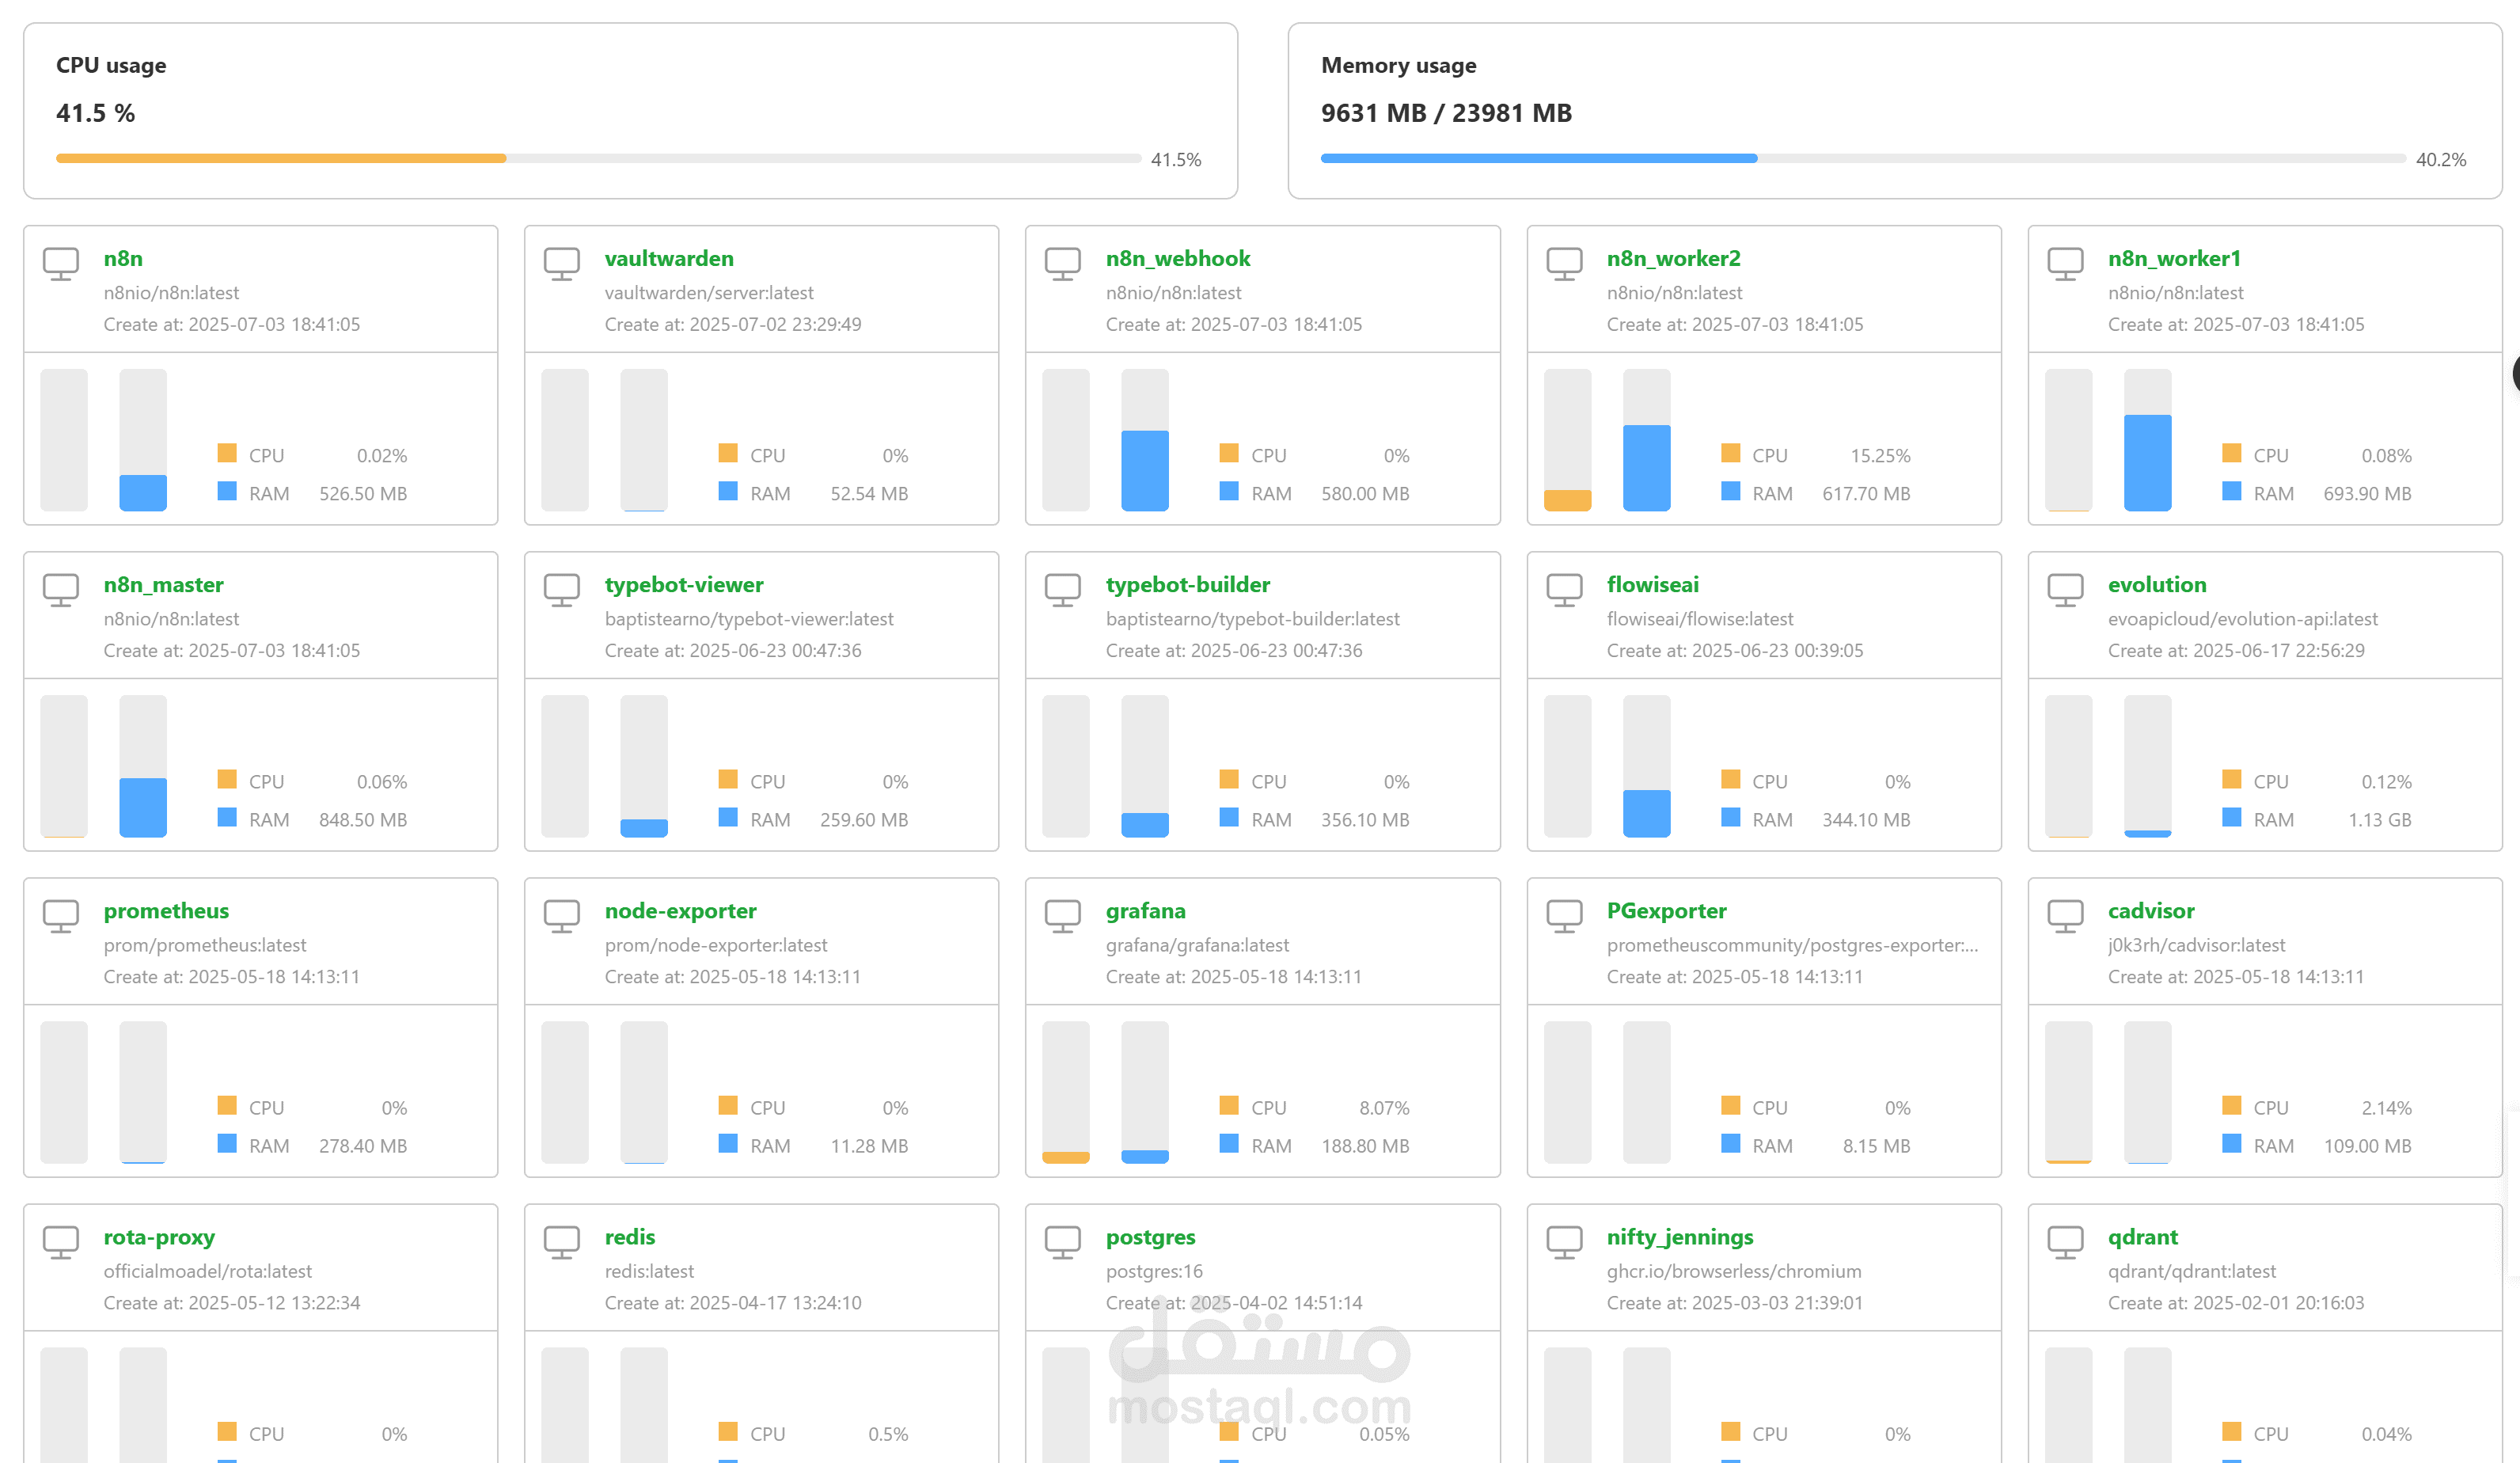Click the 'baptistearno/typebot-builder:latest' image name
This screenshot has height=1463, width=2520.
(1252, 619)
